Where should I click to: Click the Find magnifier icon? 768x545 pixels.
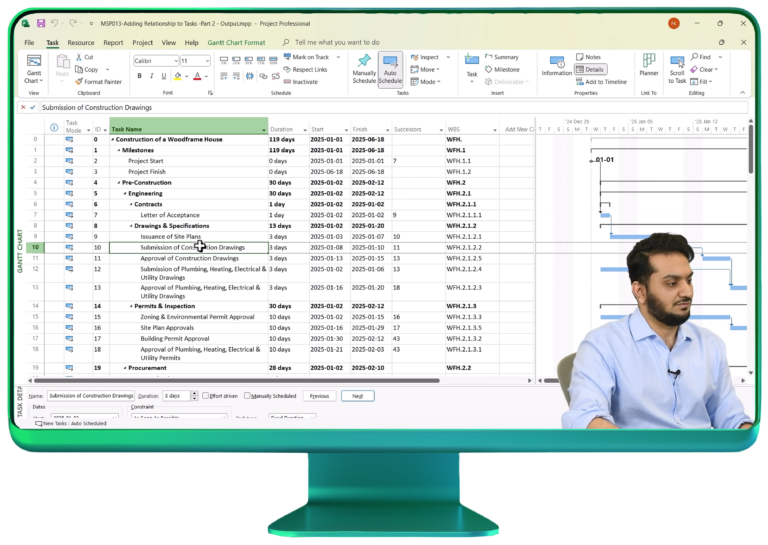[695, 57]
